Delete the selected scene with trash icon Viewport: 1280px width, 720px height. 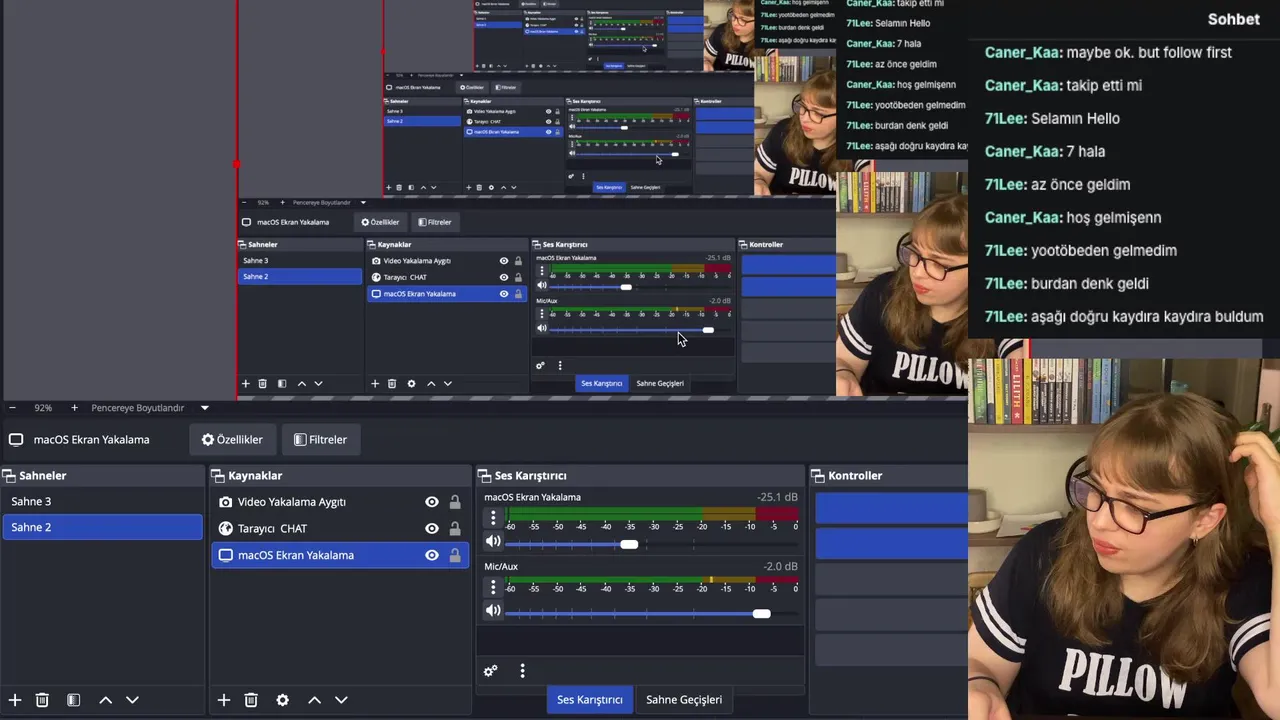click(x=42, y=700)
